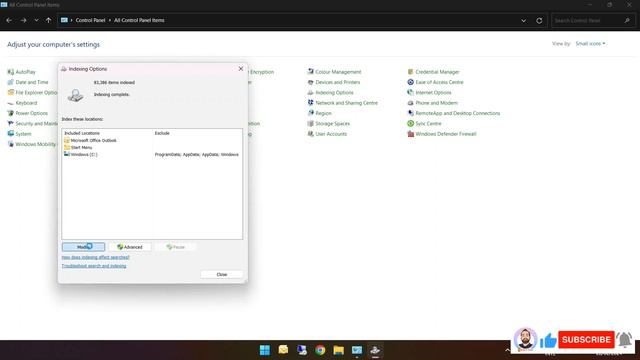Open the Mail app on taskbar
The image size is (640, 360).
coord(283,350)
